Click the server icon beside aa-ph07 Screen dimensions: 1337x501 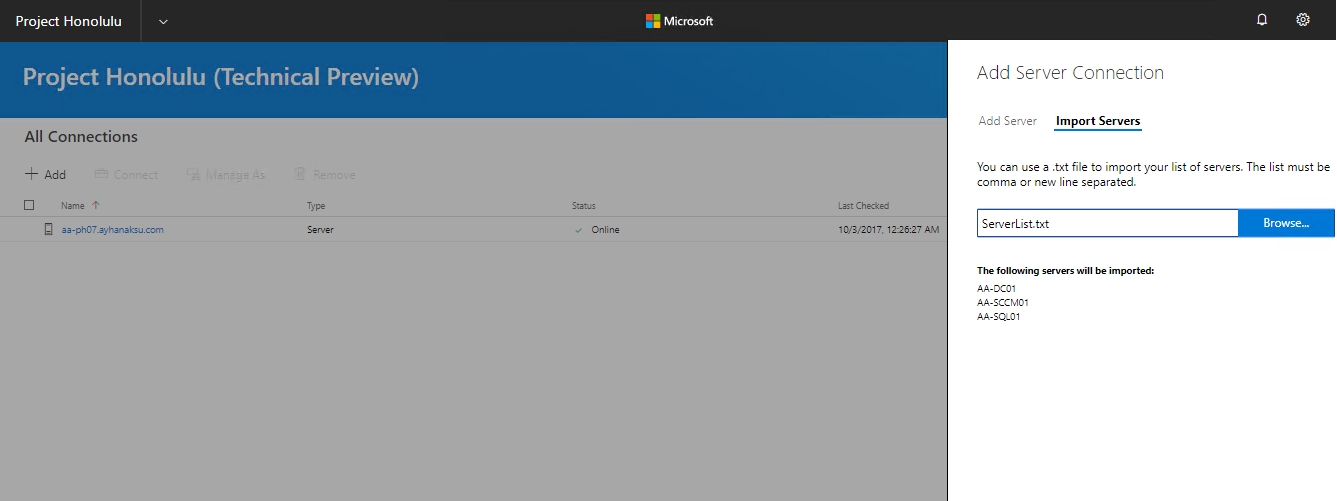[x=48, y=229]
